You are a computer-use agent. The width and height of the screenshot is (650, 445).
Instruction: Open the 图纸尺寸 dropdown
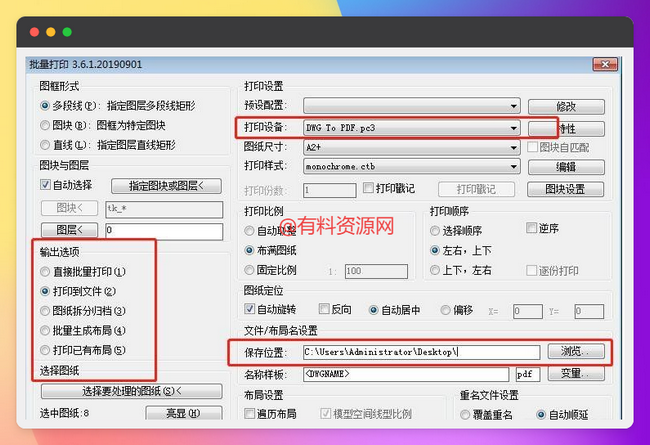[412, 147]
